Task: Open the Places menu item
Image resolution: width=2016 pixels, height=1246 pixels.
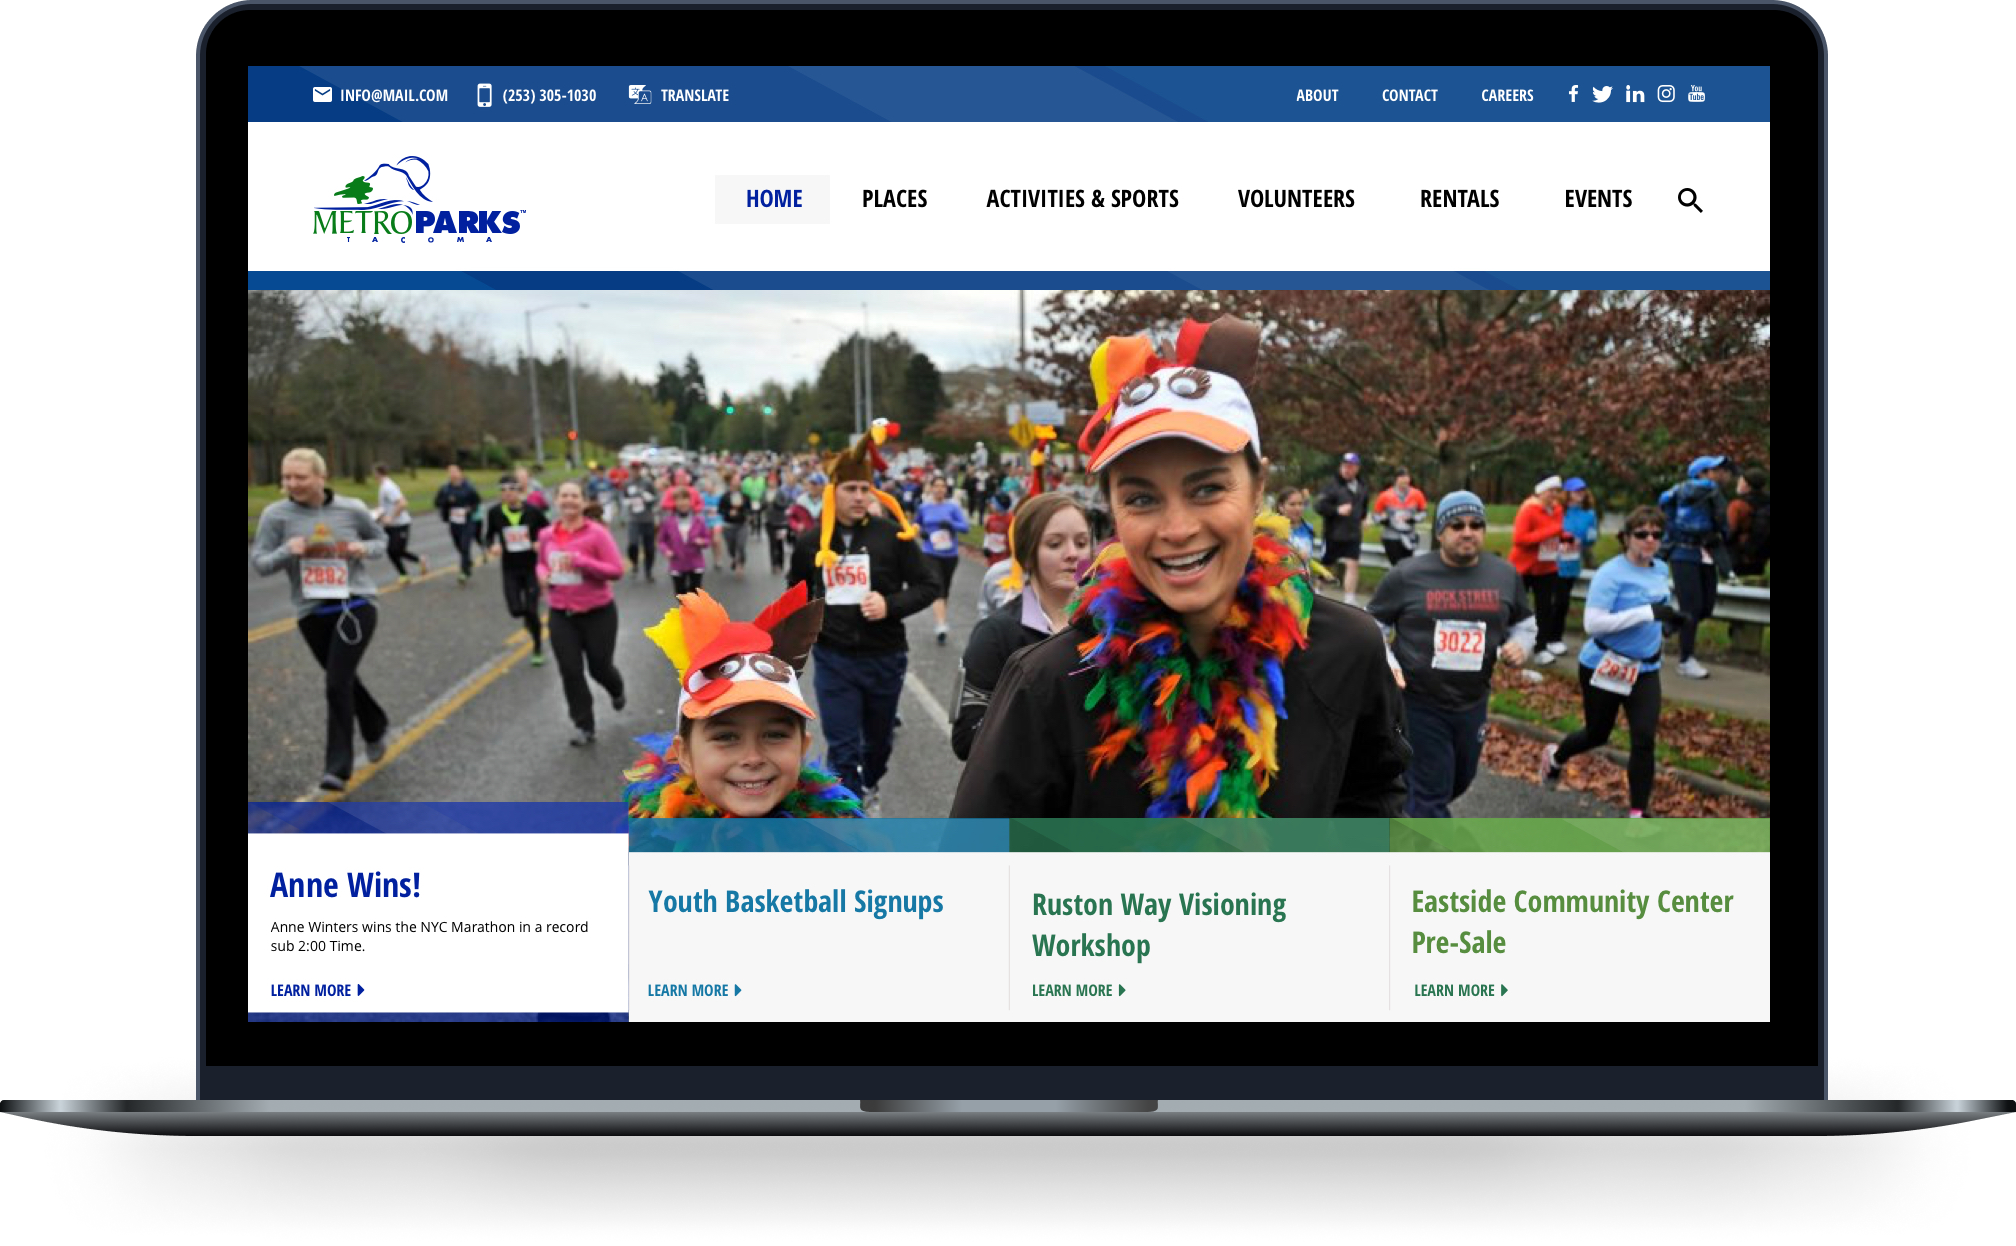Action: [894, 199]
